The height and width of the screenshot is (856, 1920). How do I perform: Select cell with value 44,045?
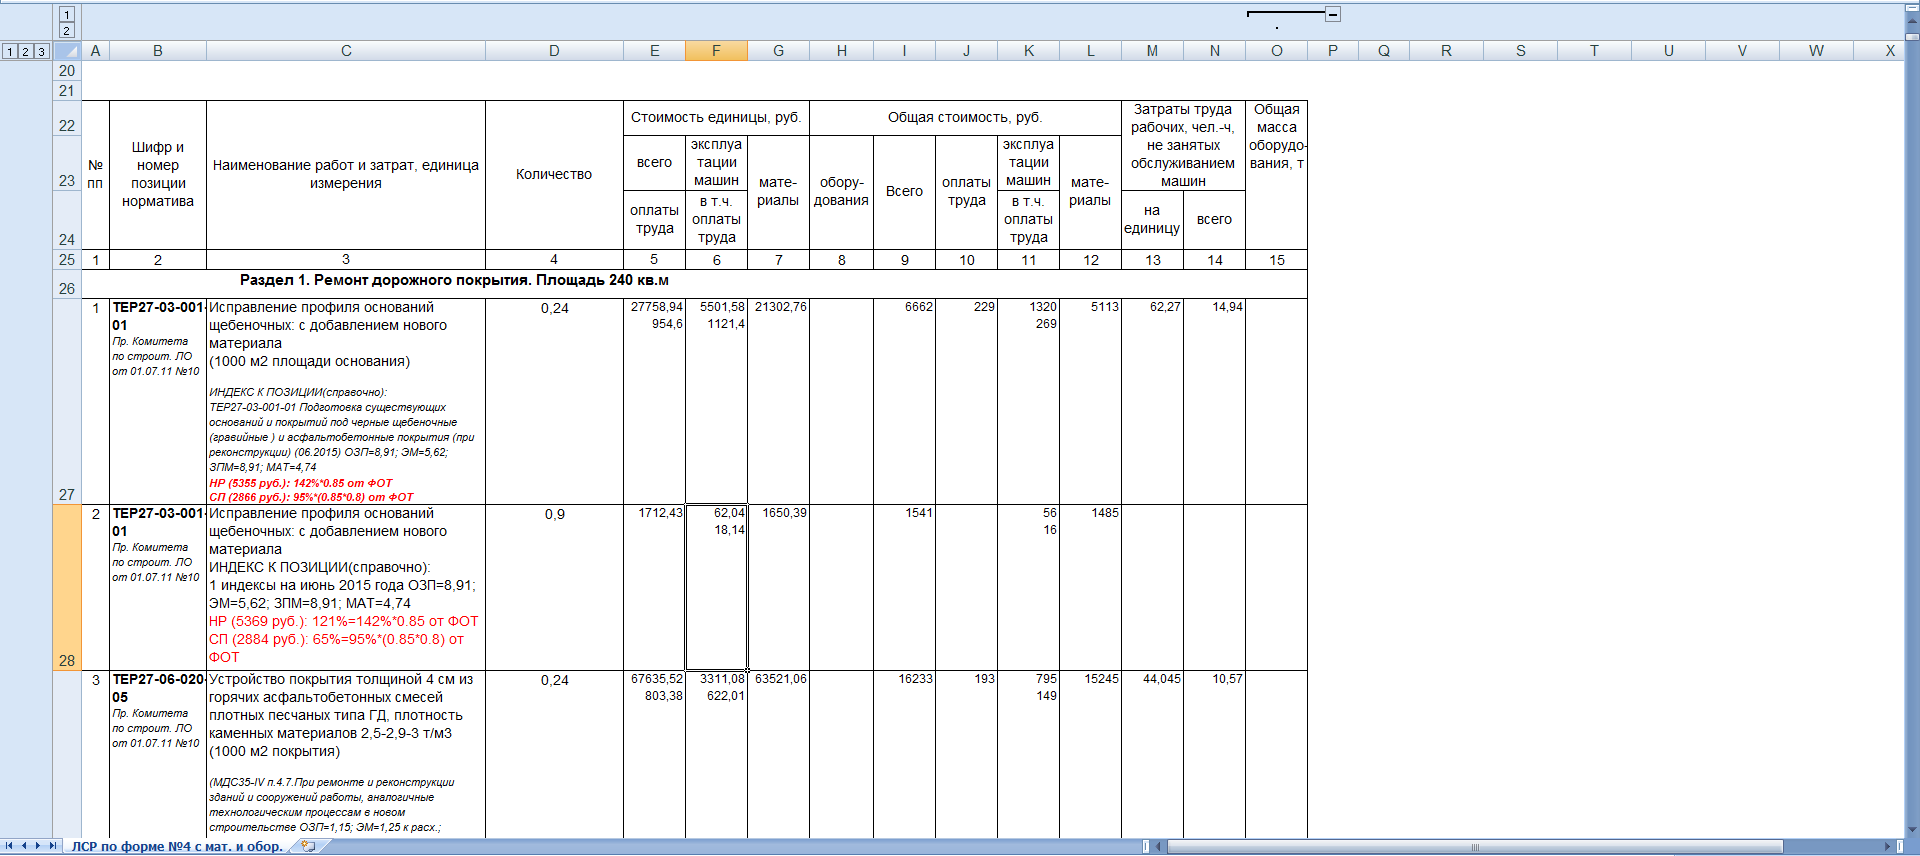[1152, 754]
